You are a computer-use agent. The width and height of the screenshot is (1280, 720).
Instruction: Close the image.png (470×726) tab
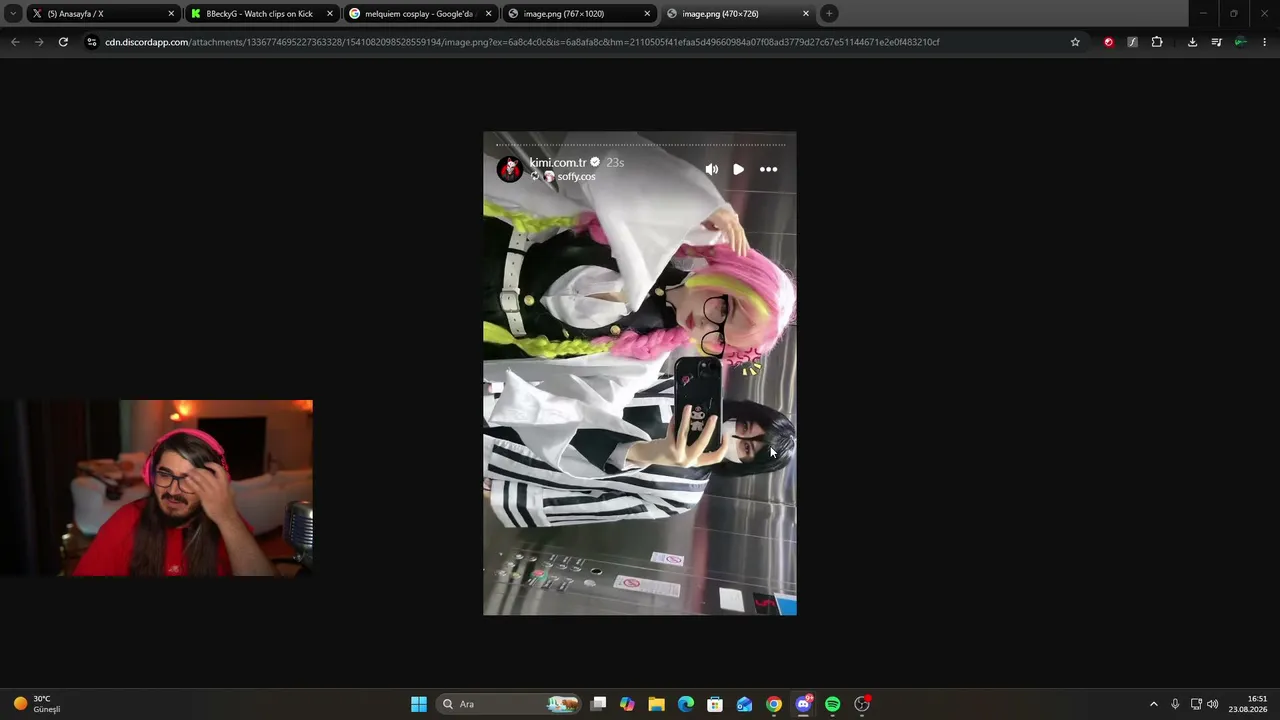click(x=805, y=14)
